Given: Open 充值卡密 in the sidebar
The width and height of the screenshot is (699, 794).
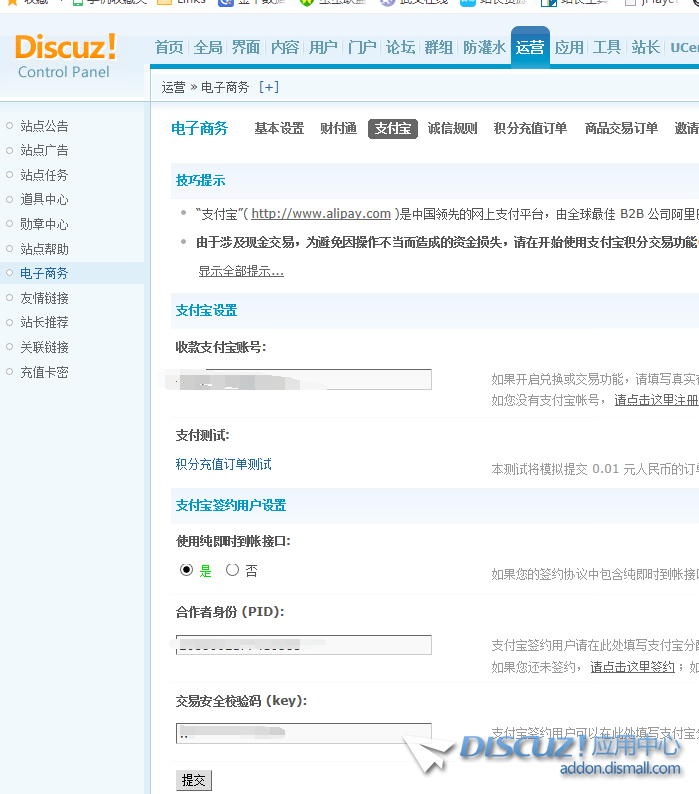Looking at the screenshot, I should pos(44,373).
